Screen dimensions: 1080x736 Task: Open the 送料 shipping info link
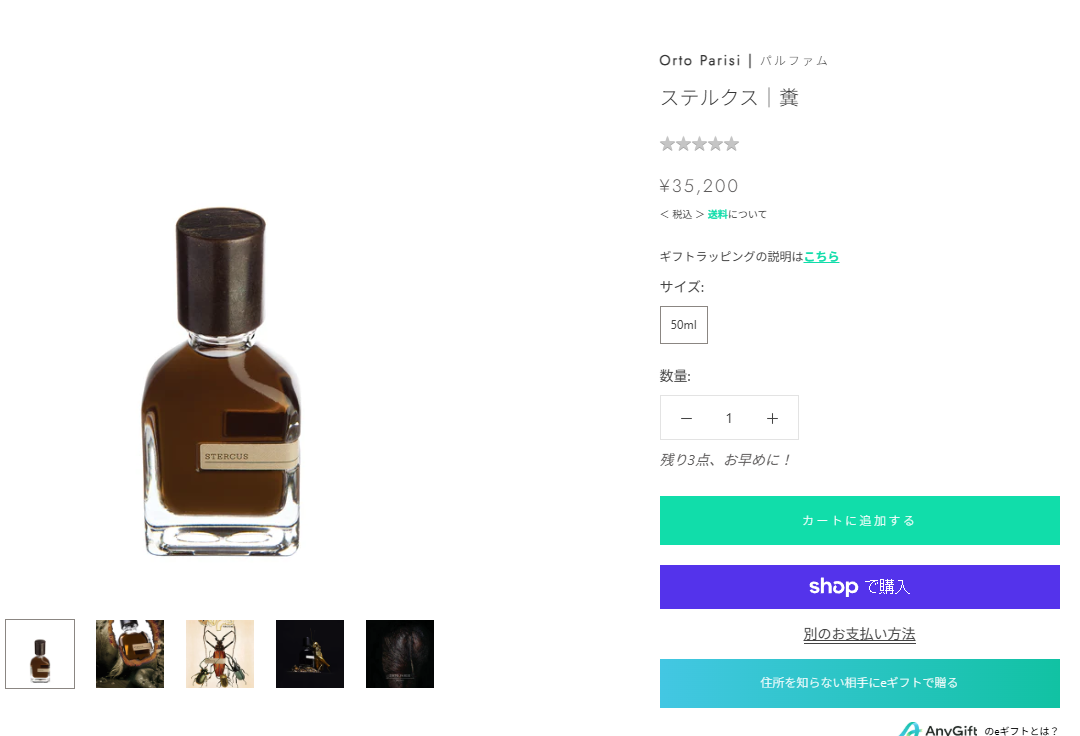point(717,214)
